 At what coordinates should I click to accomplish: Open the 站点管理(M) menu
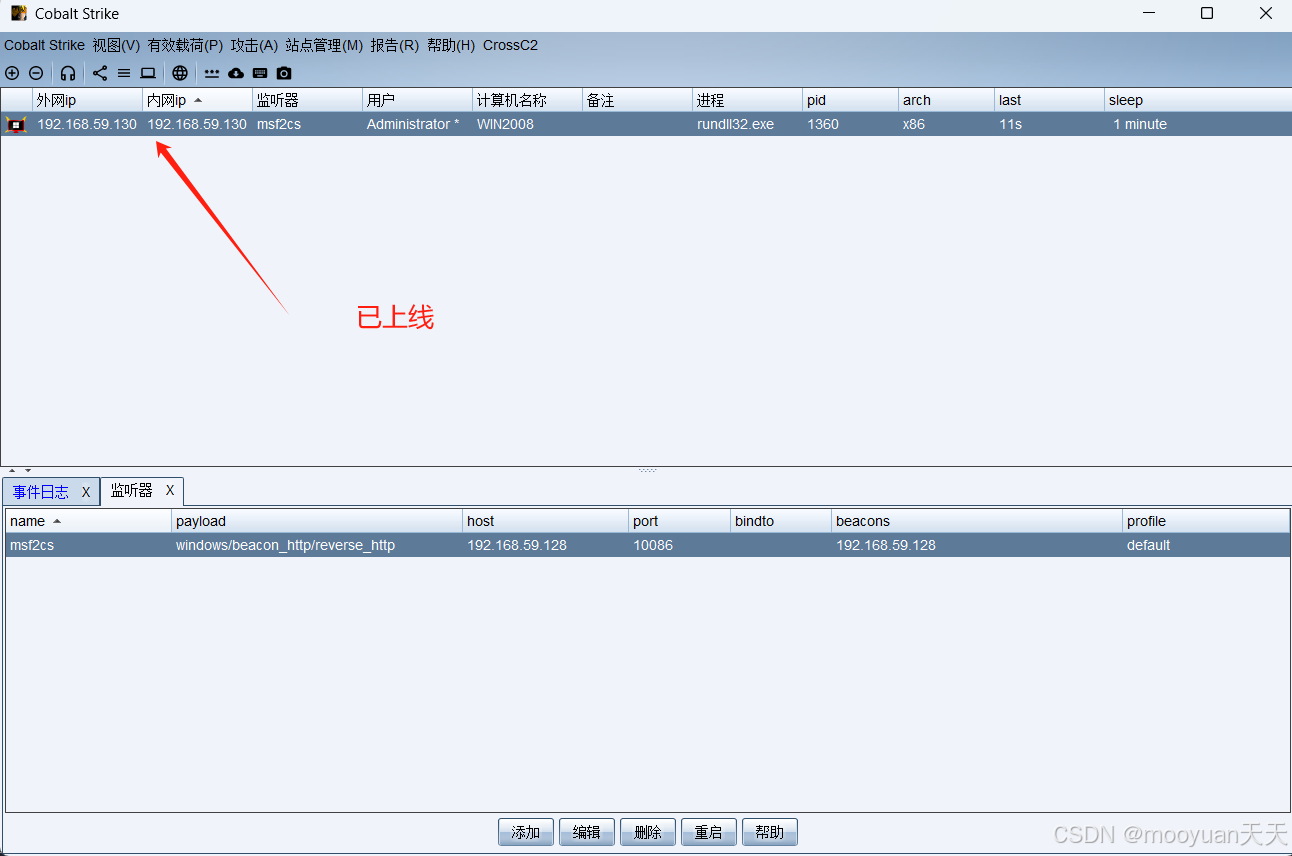(x=324, y=45)
